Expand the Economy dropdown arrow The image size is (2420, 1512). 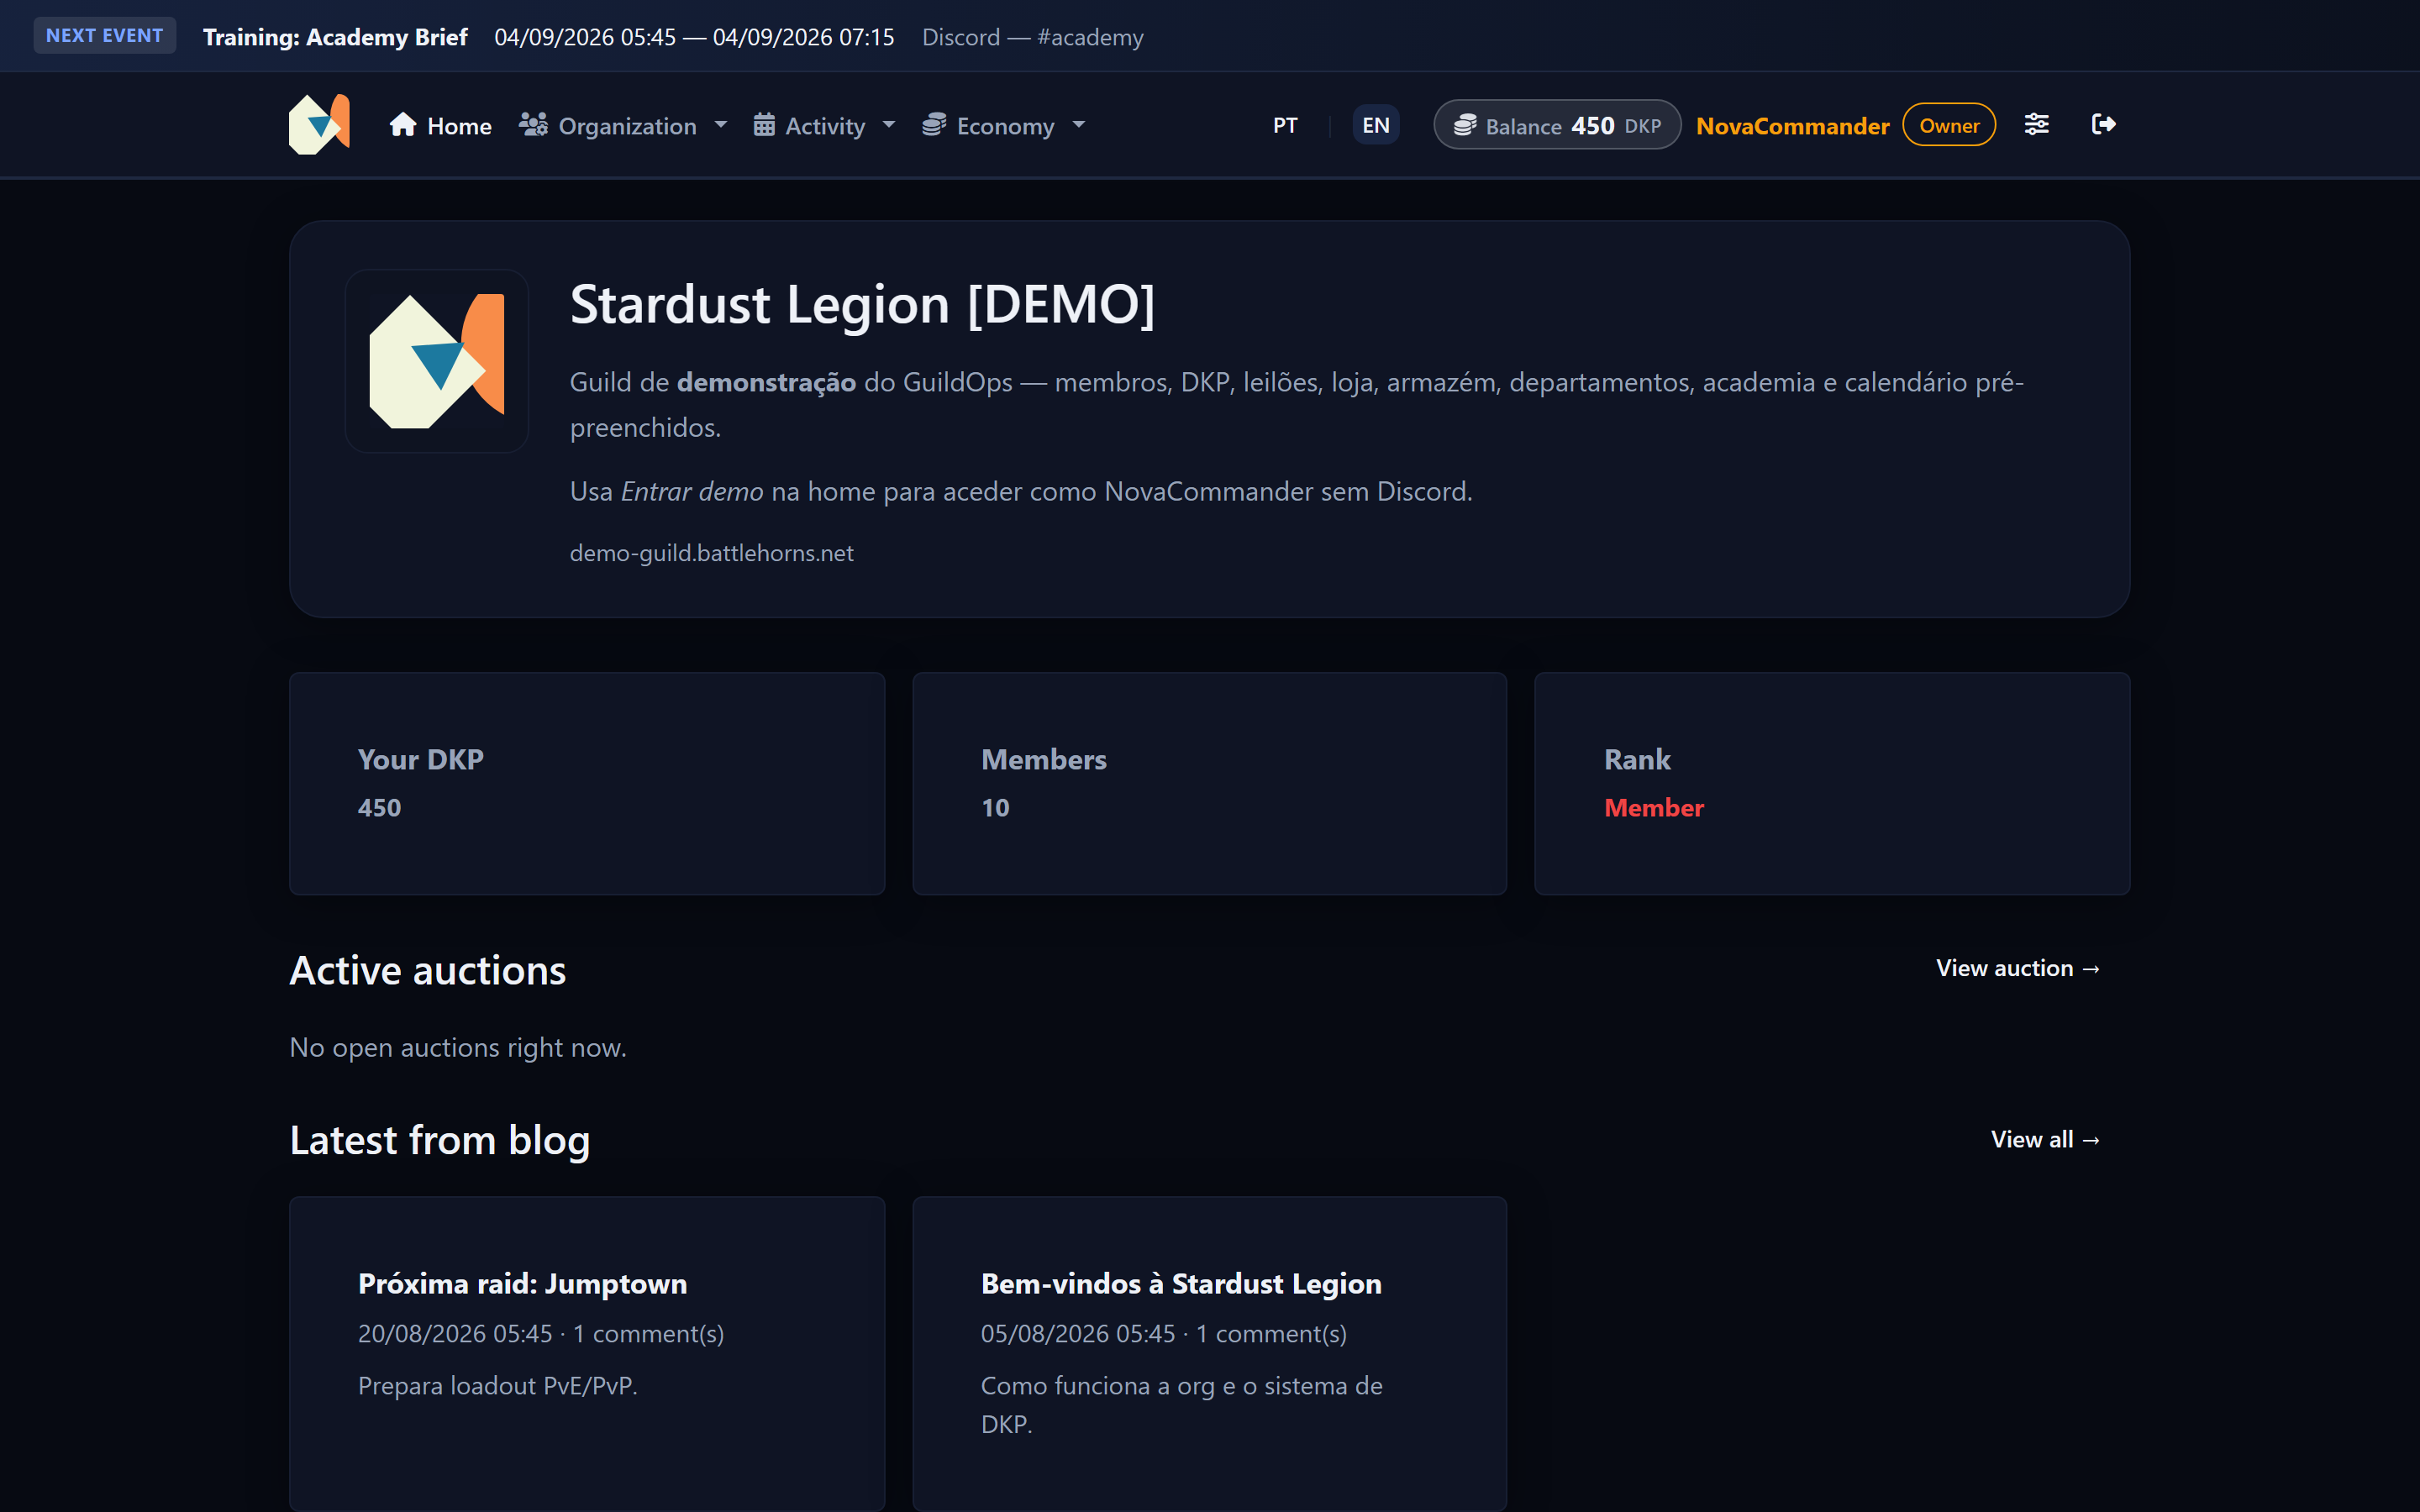[1079, 125]
